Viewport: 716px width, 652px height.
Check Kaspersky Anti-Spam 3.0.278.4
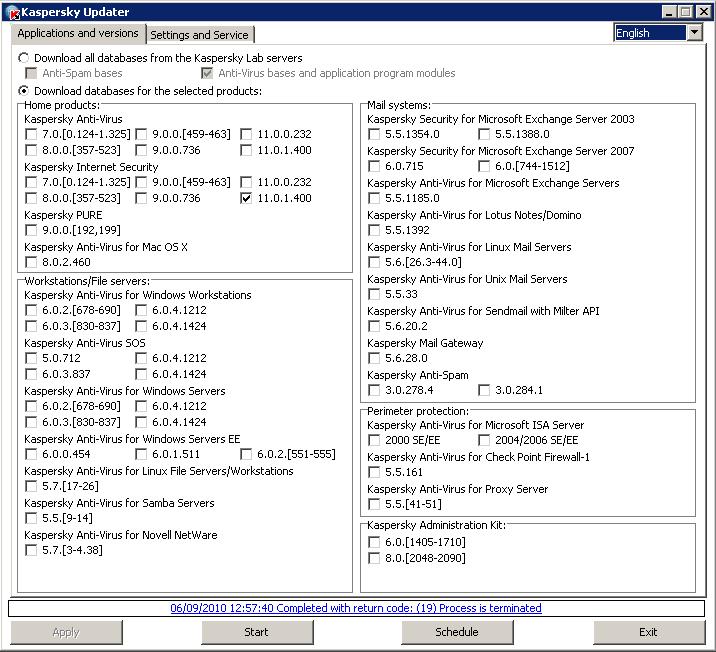(374, 390)
